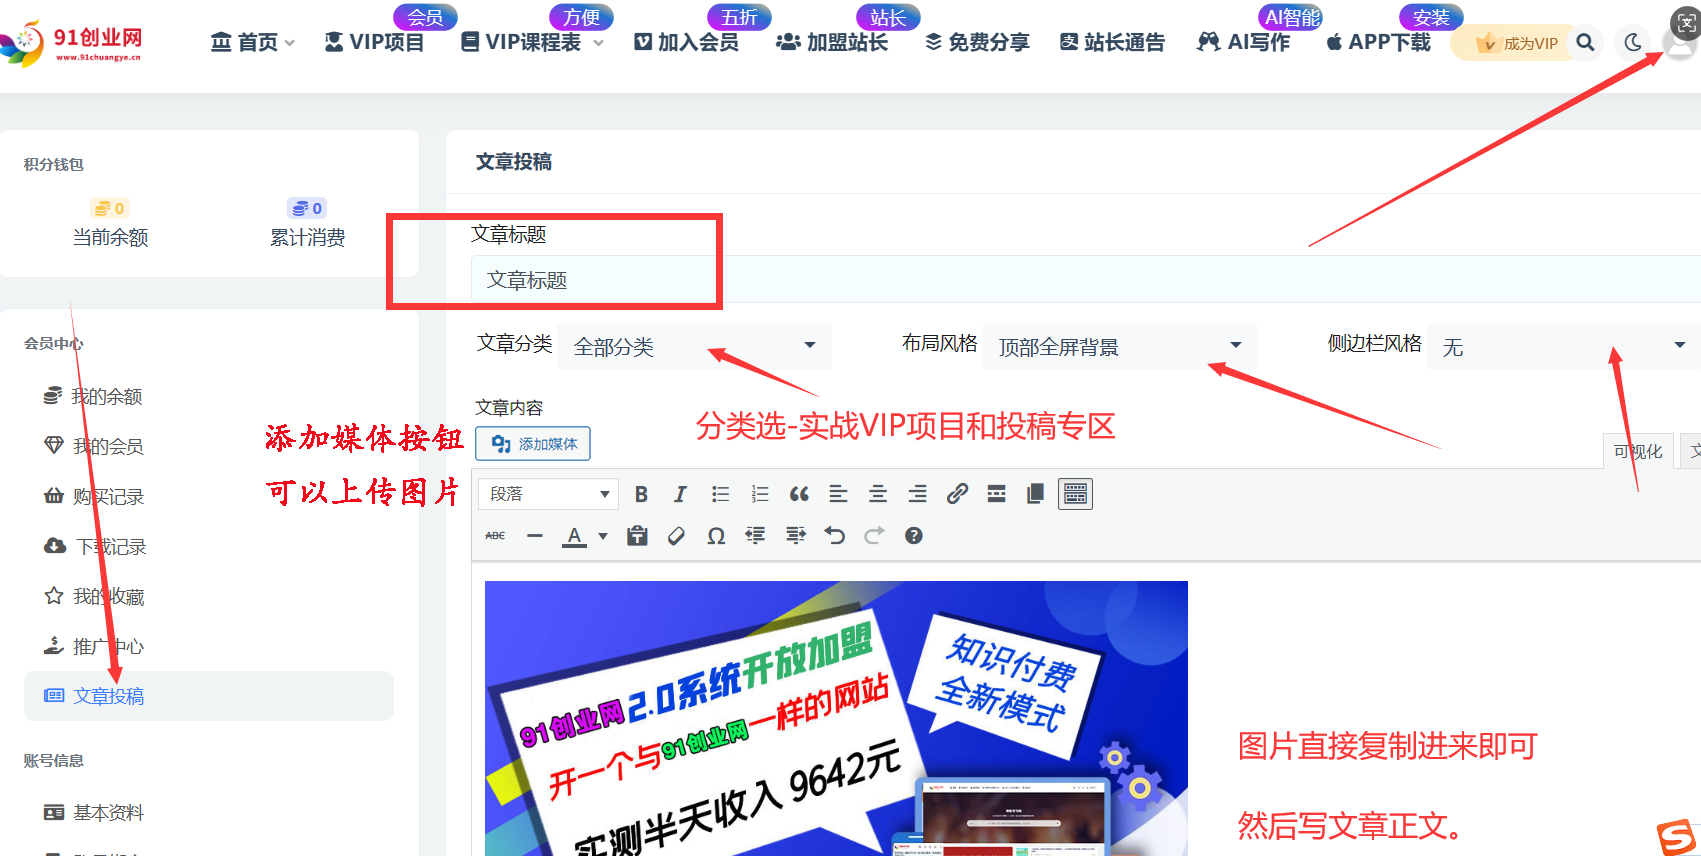Focus the 文章标题 input field

(1085, 280)
